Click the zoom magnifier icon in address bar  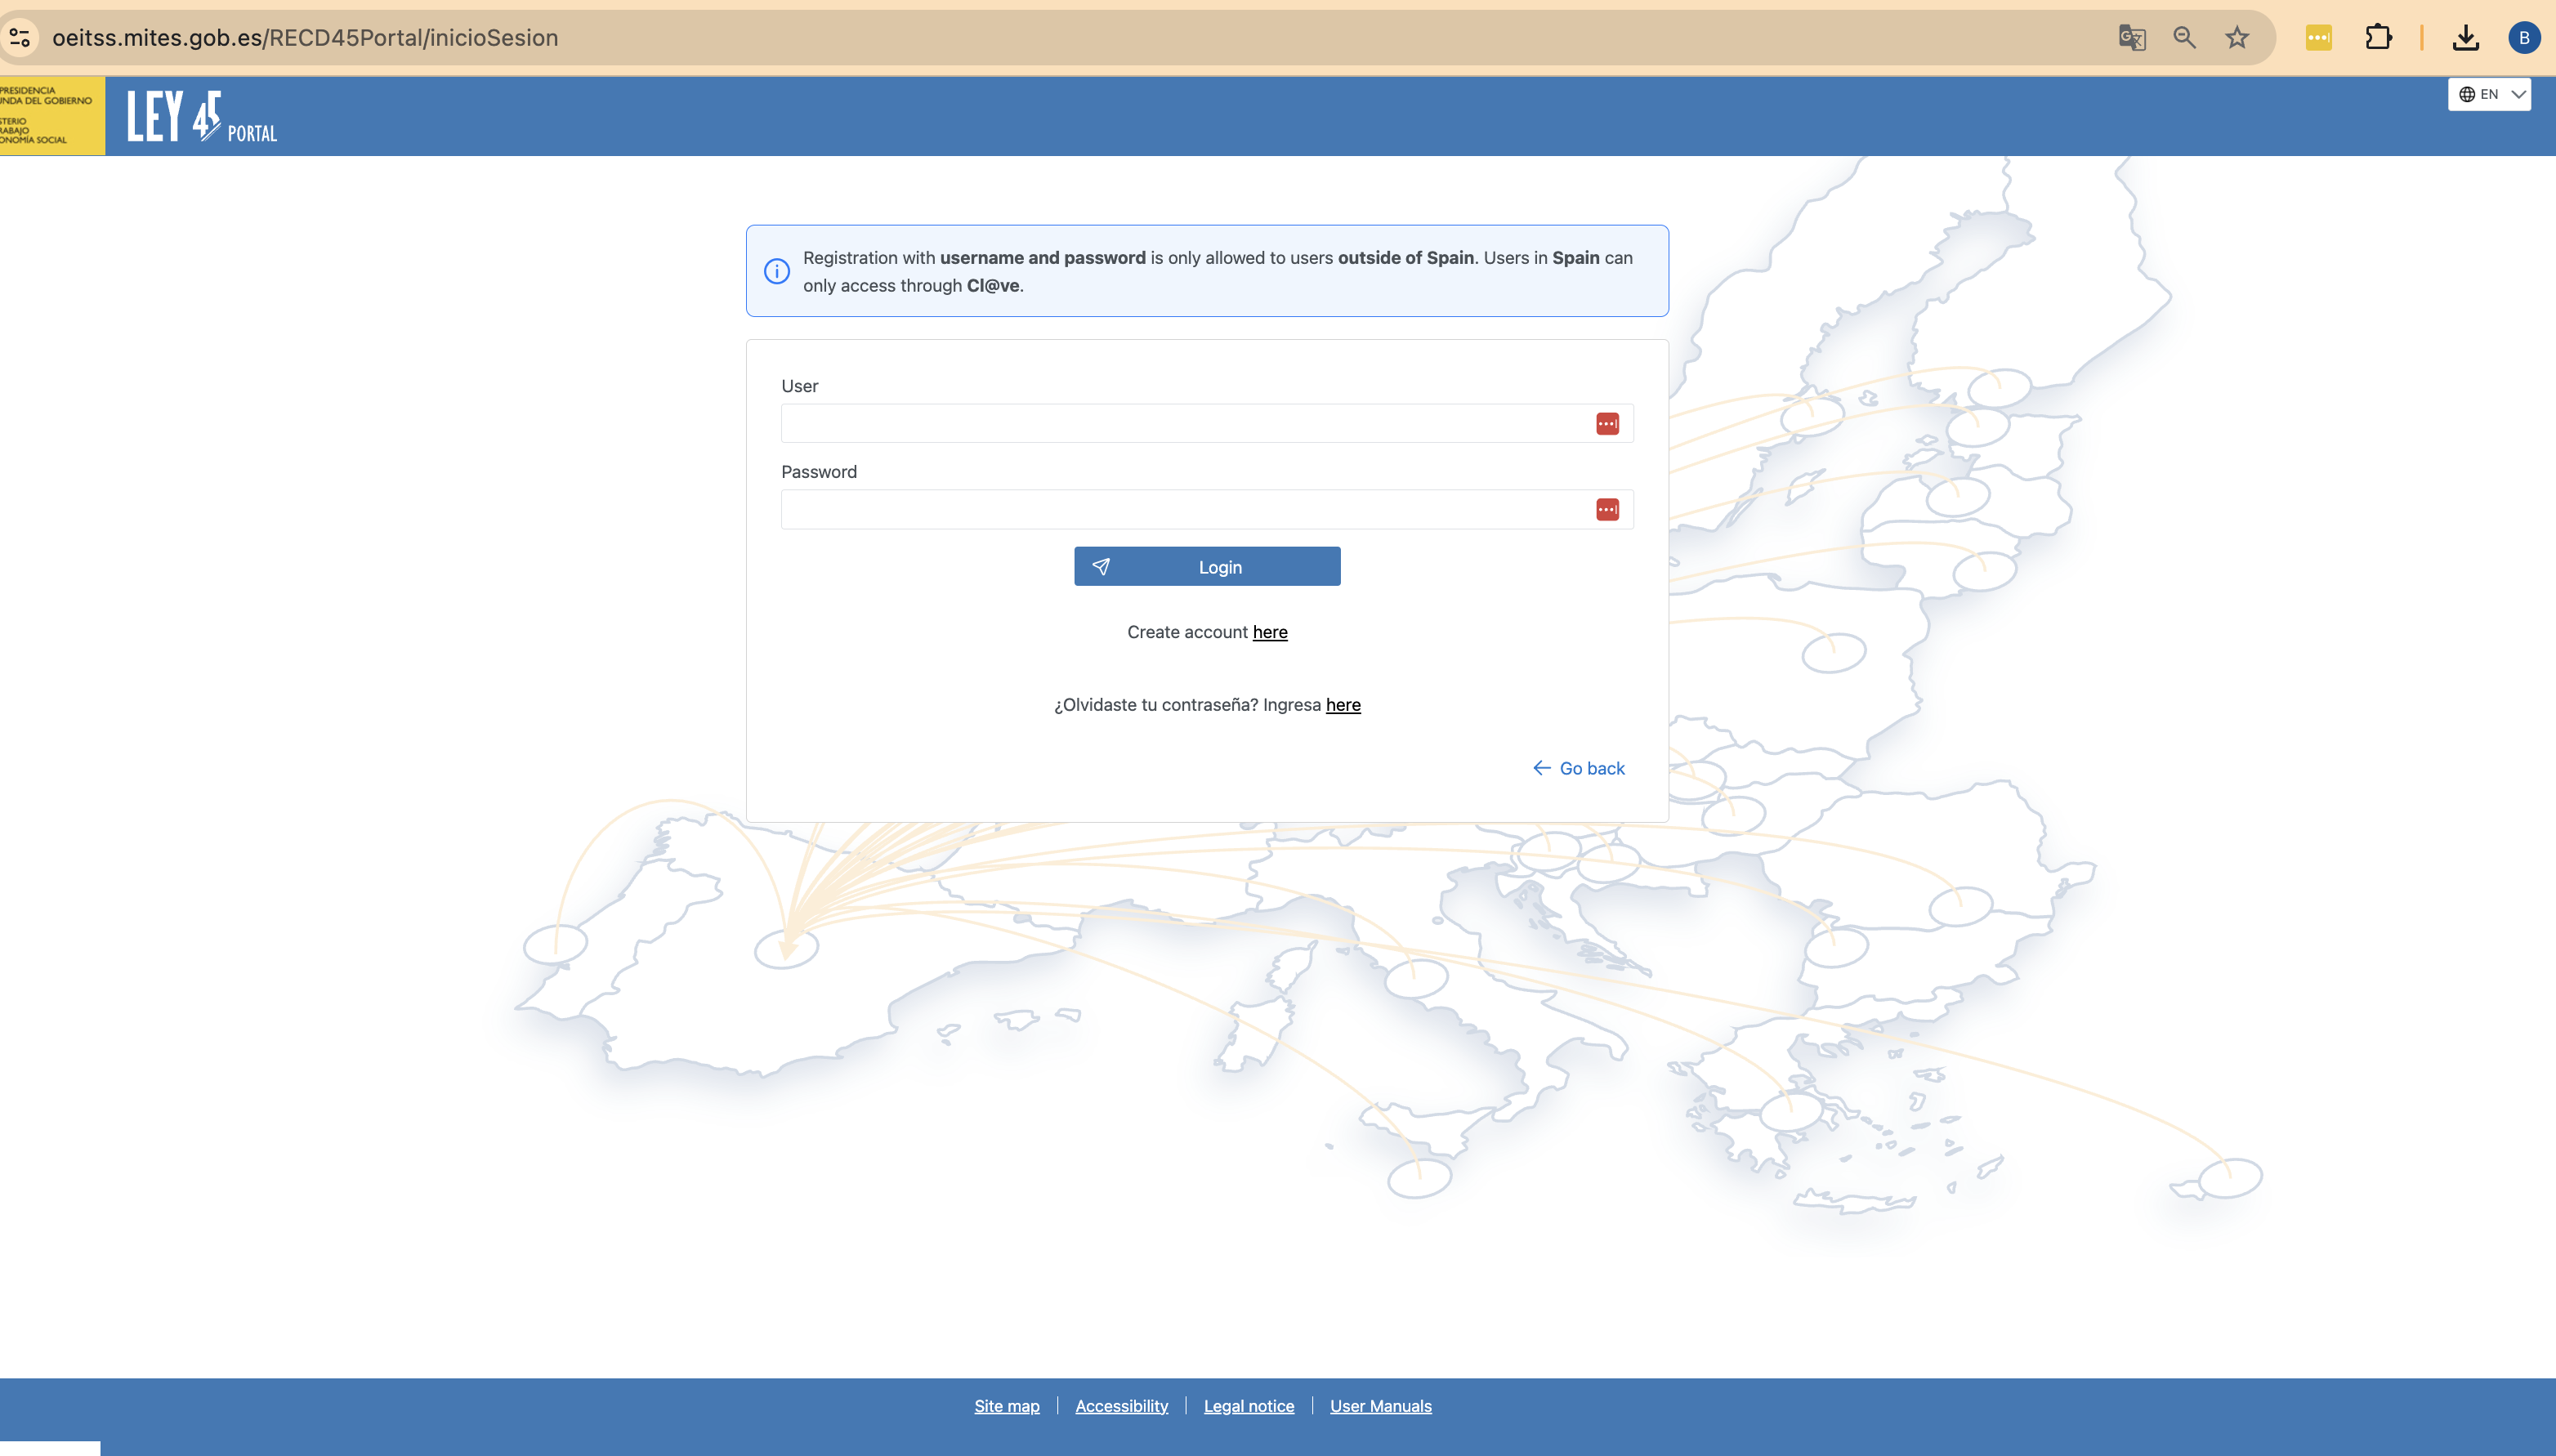[2184, 38]
